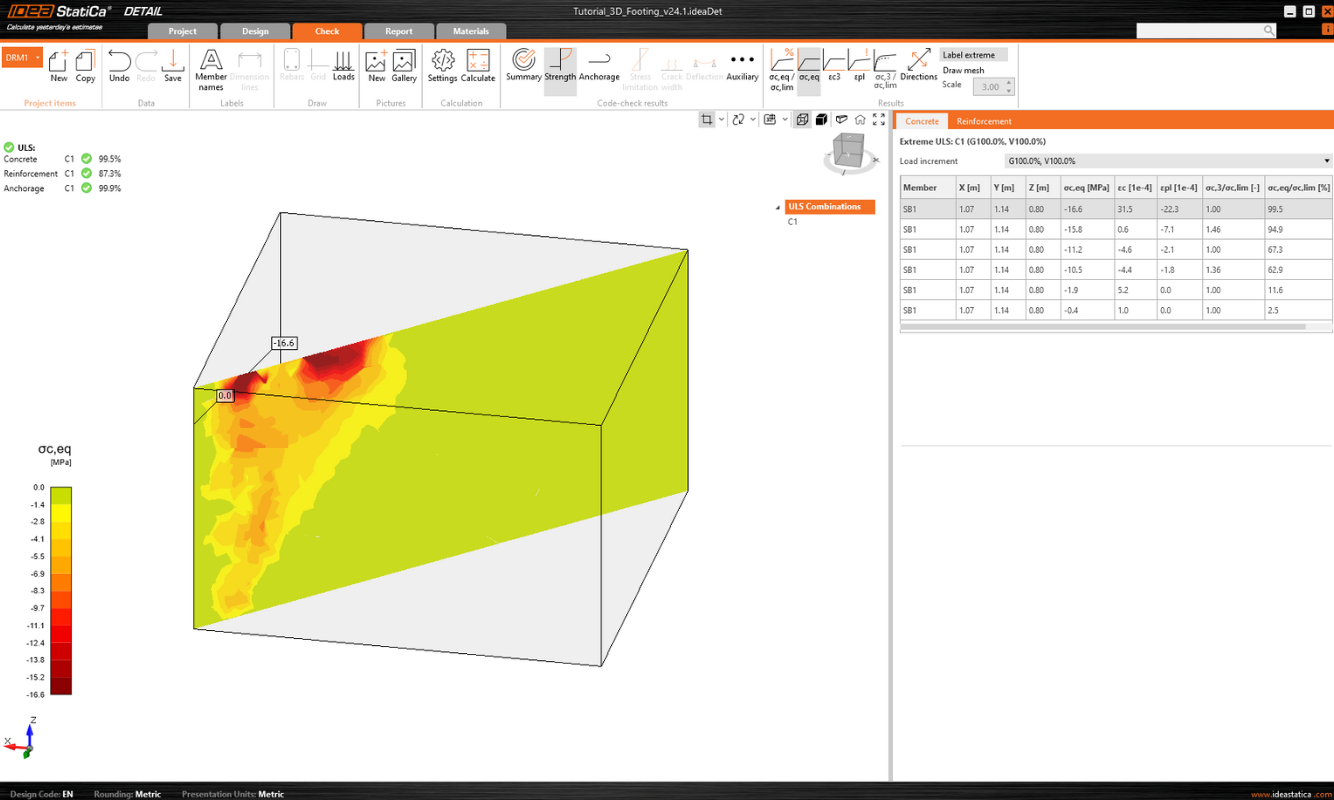Viewport: 1334px width, 800px height.
Task: Toggle the Label extreme option
Action: [968, 55]
